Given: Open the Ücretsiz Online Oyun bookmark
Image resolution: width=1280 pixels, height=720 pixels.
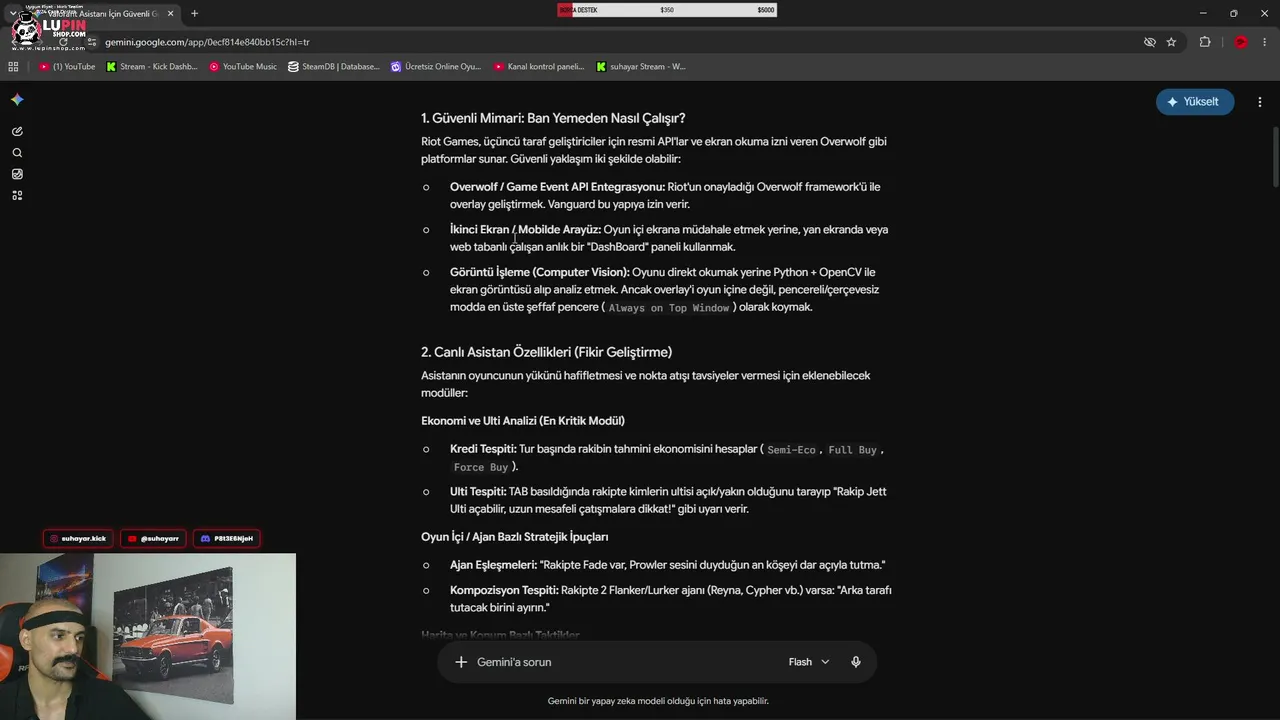Looking at the screenshot, I should [x=436, y=67].
